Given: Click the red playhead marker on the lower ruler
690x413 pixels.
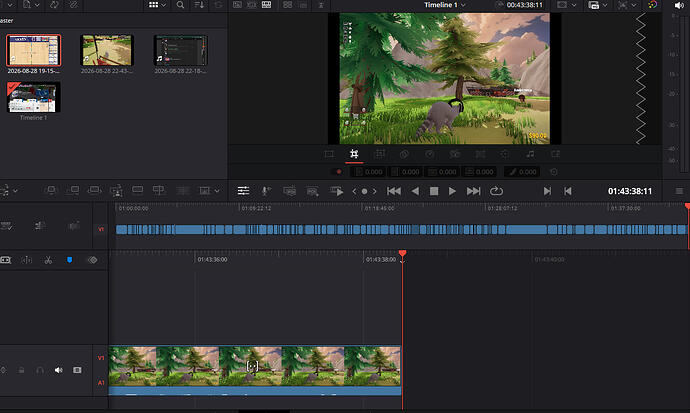Looking at the screenshot, I should pos(402,253).
